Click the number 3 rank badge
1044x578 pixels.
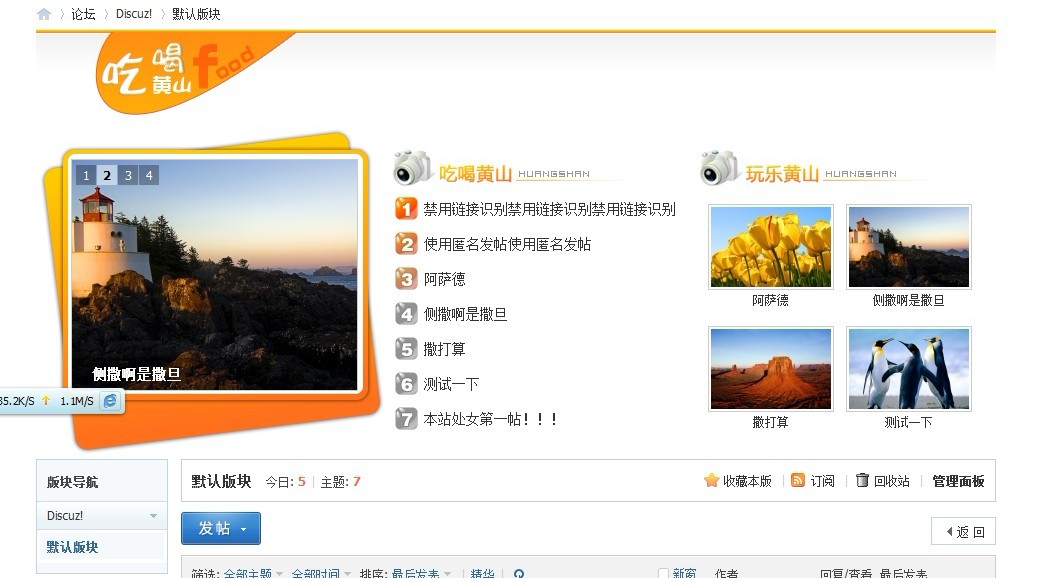coord(406,279)
